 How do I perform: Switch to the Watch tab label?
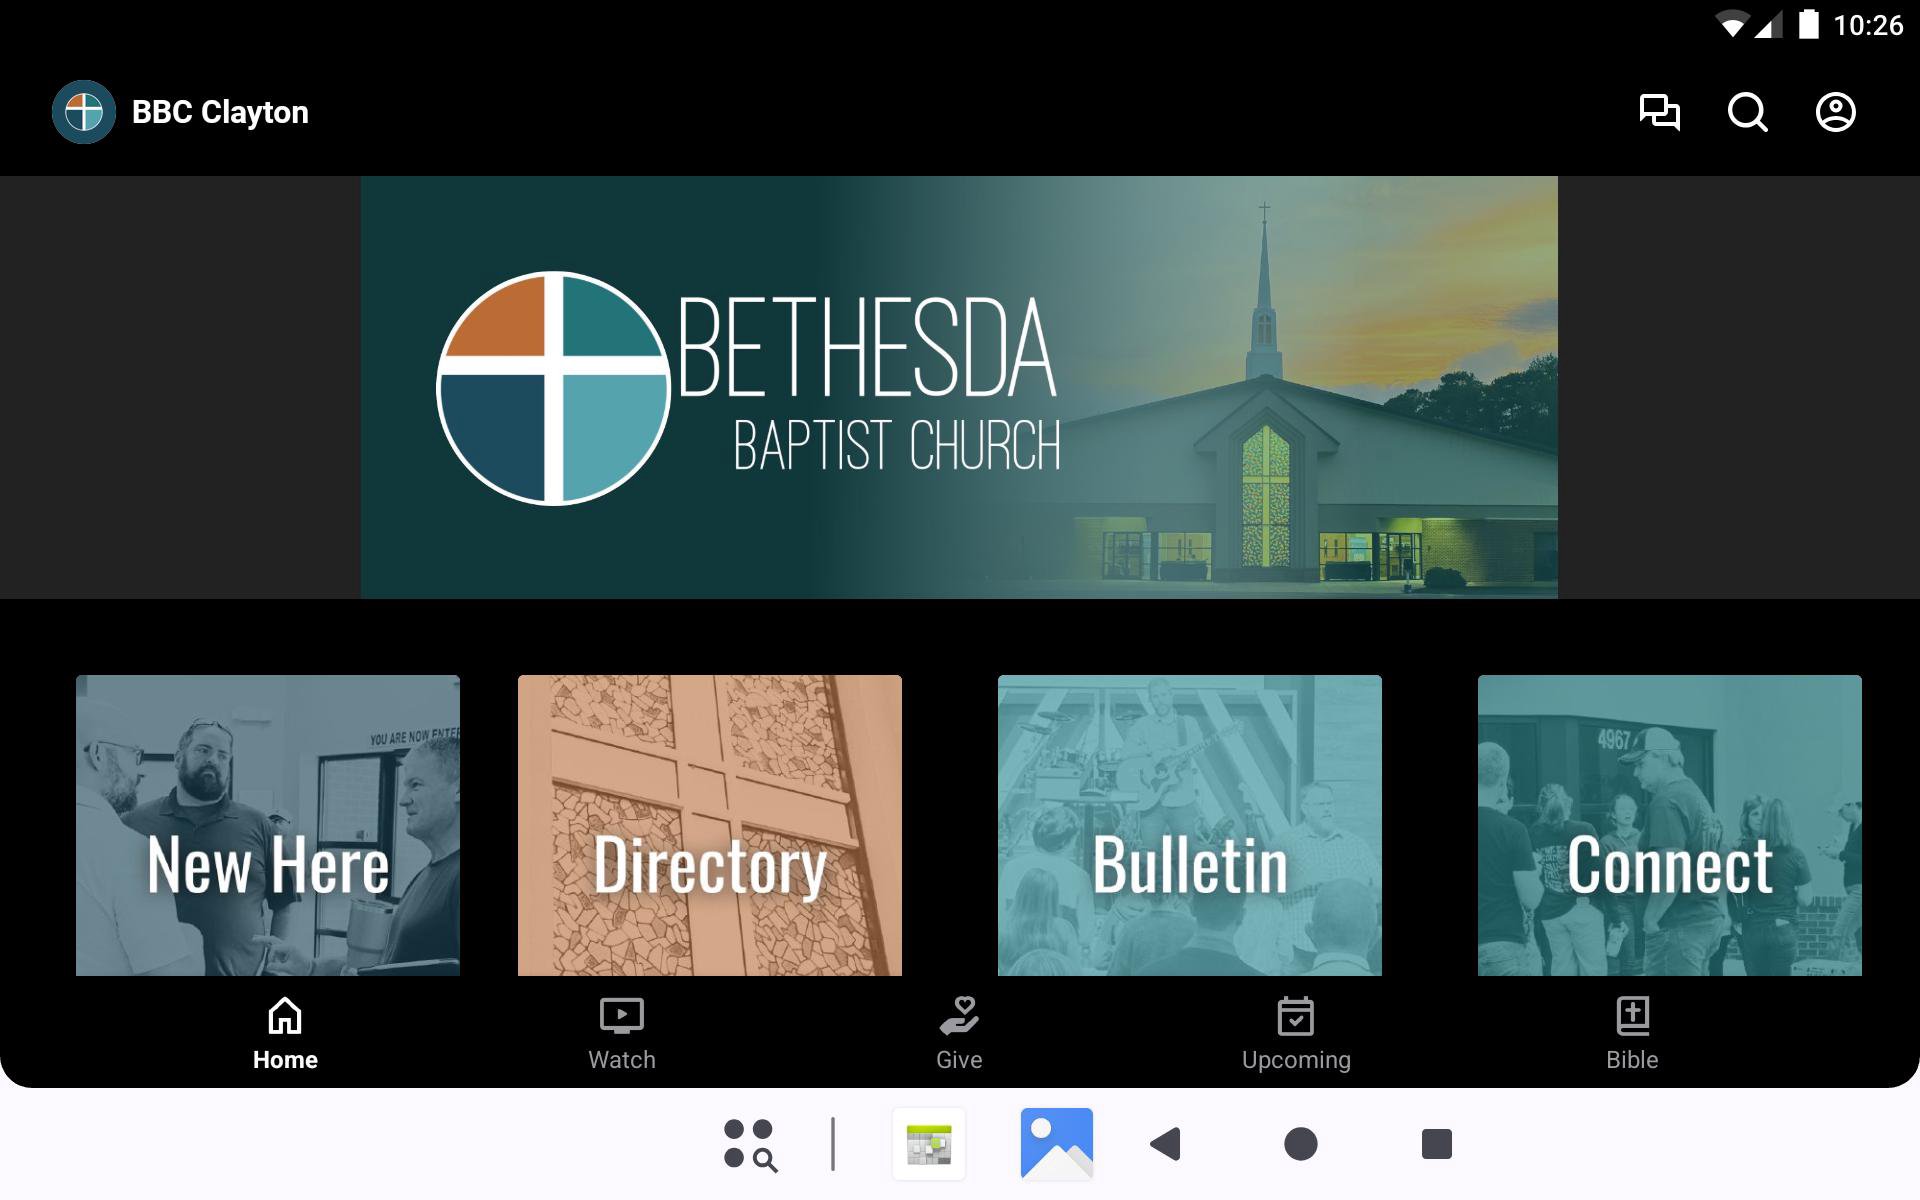(x=621, y=1060)
